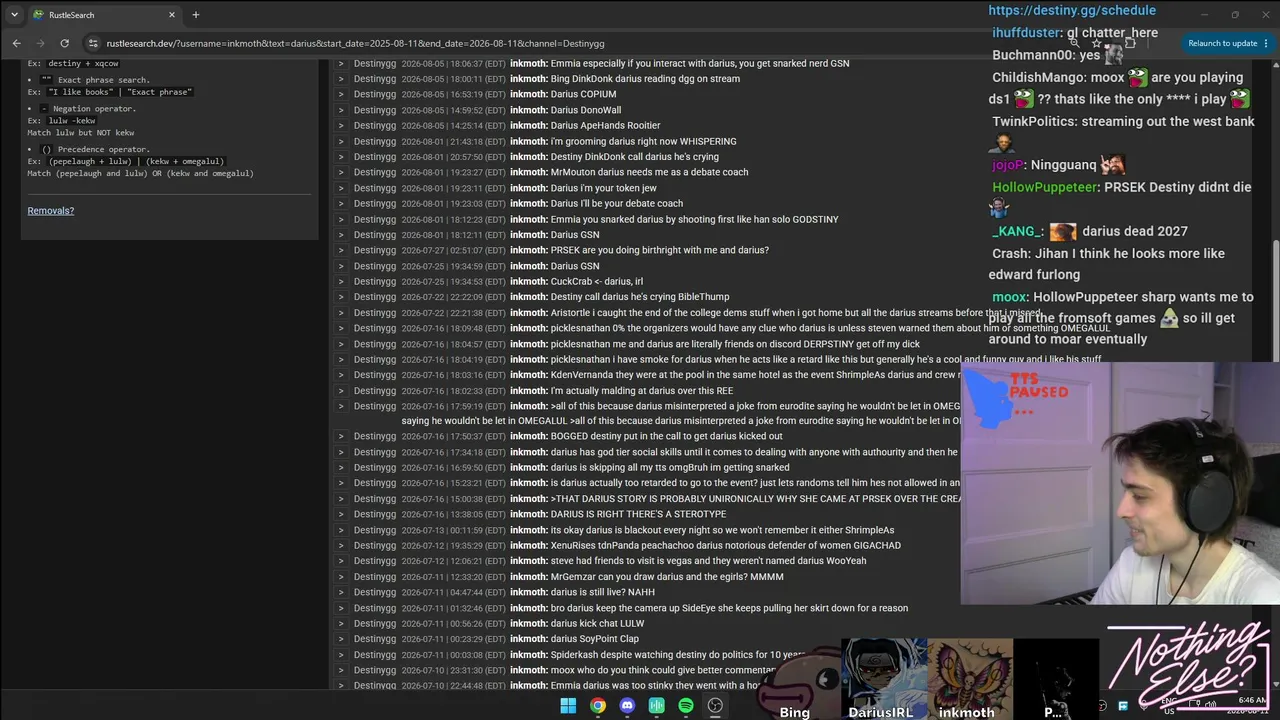Click message 'I'm actually malding at darius over this REE'
The height and width of the screenshot is (720, 1280).
pyautogui.click(x=642, y=391)
